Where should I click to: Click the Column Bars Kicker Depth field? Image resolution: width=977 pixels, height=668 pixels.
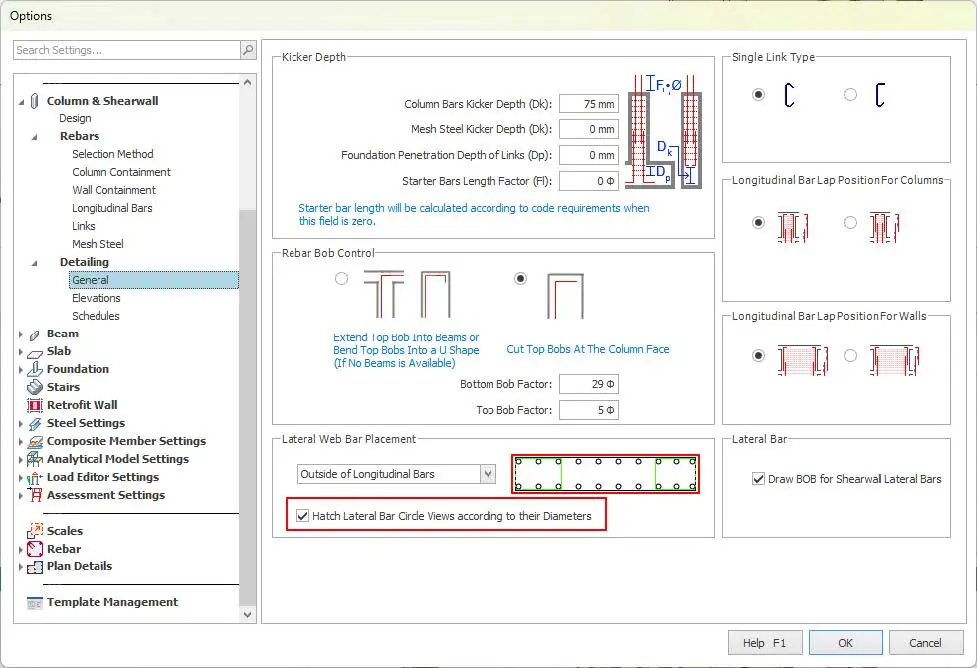tap(588, 104)
